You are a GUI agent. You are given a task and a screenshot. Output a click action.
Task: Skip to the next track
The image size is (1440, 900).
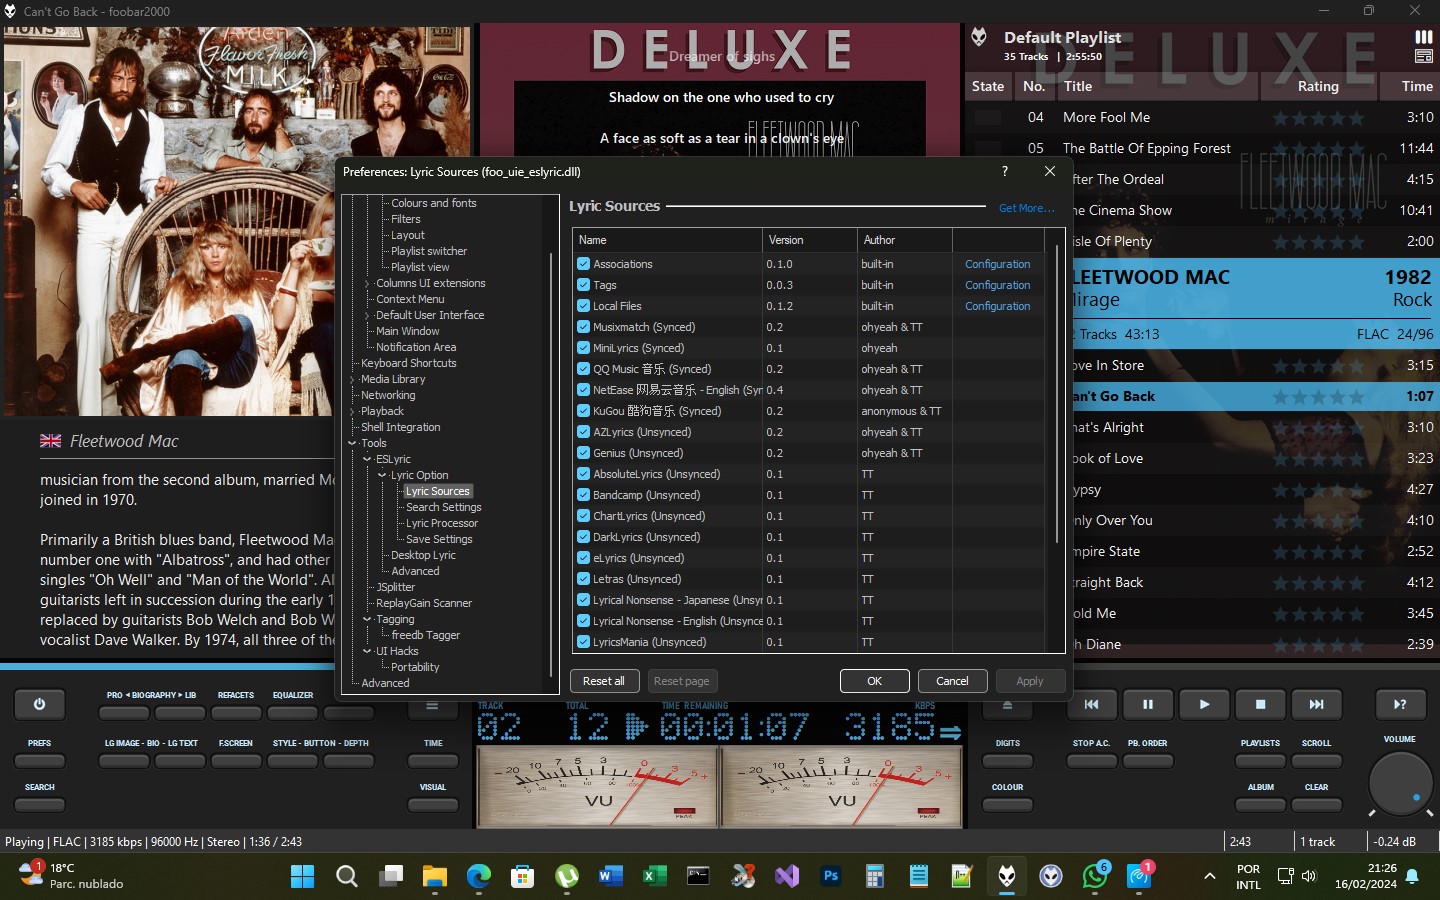(1316, 704)
